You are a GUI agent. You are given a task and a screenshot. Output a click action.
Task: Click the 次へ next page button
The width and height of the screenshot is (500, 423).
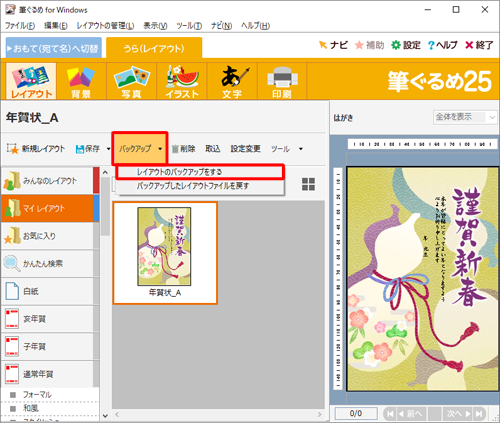457,414
